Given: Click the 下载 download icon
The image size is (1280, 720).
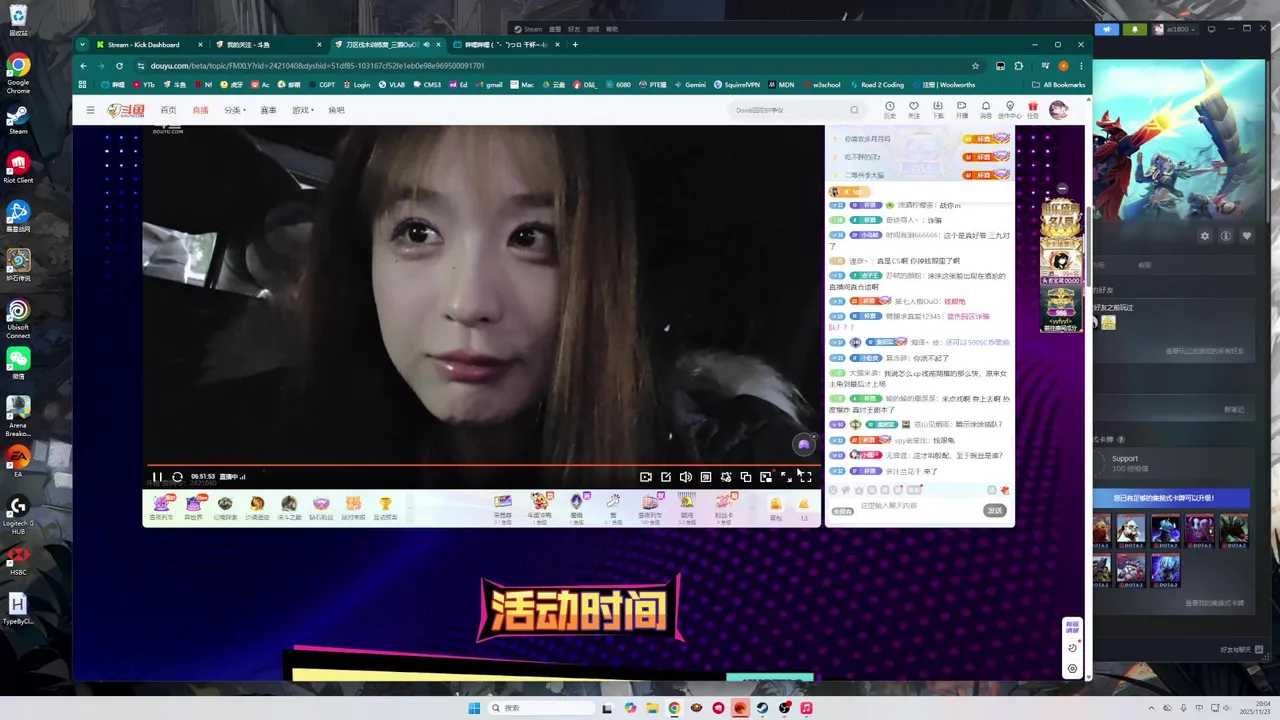Looking at the screenshot, I should [937, 109].
